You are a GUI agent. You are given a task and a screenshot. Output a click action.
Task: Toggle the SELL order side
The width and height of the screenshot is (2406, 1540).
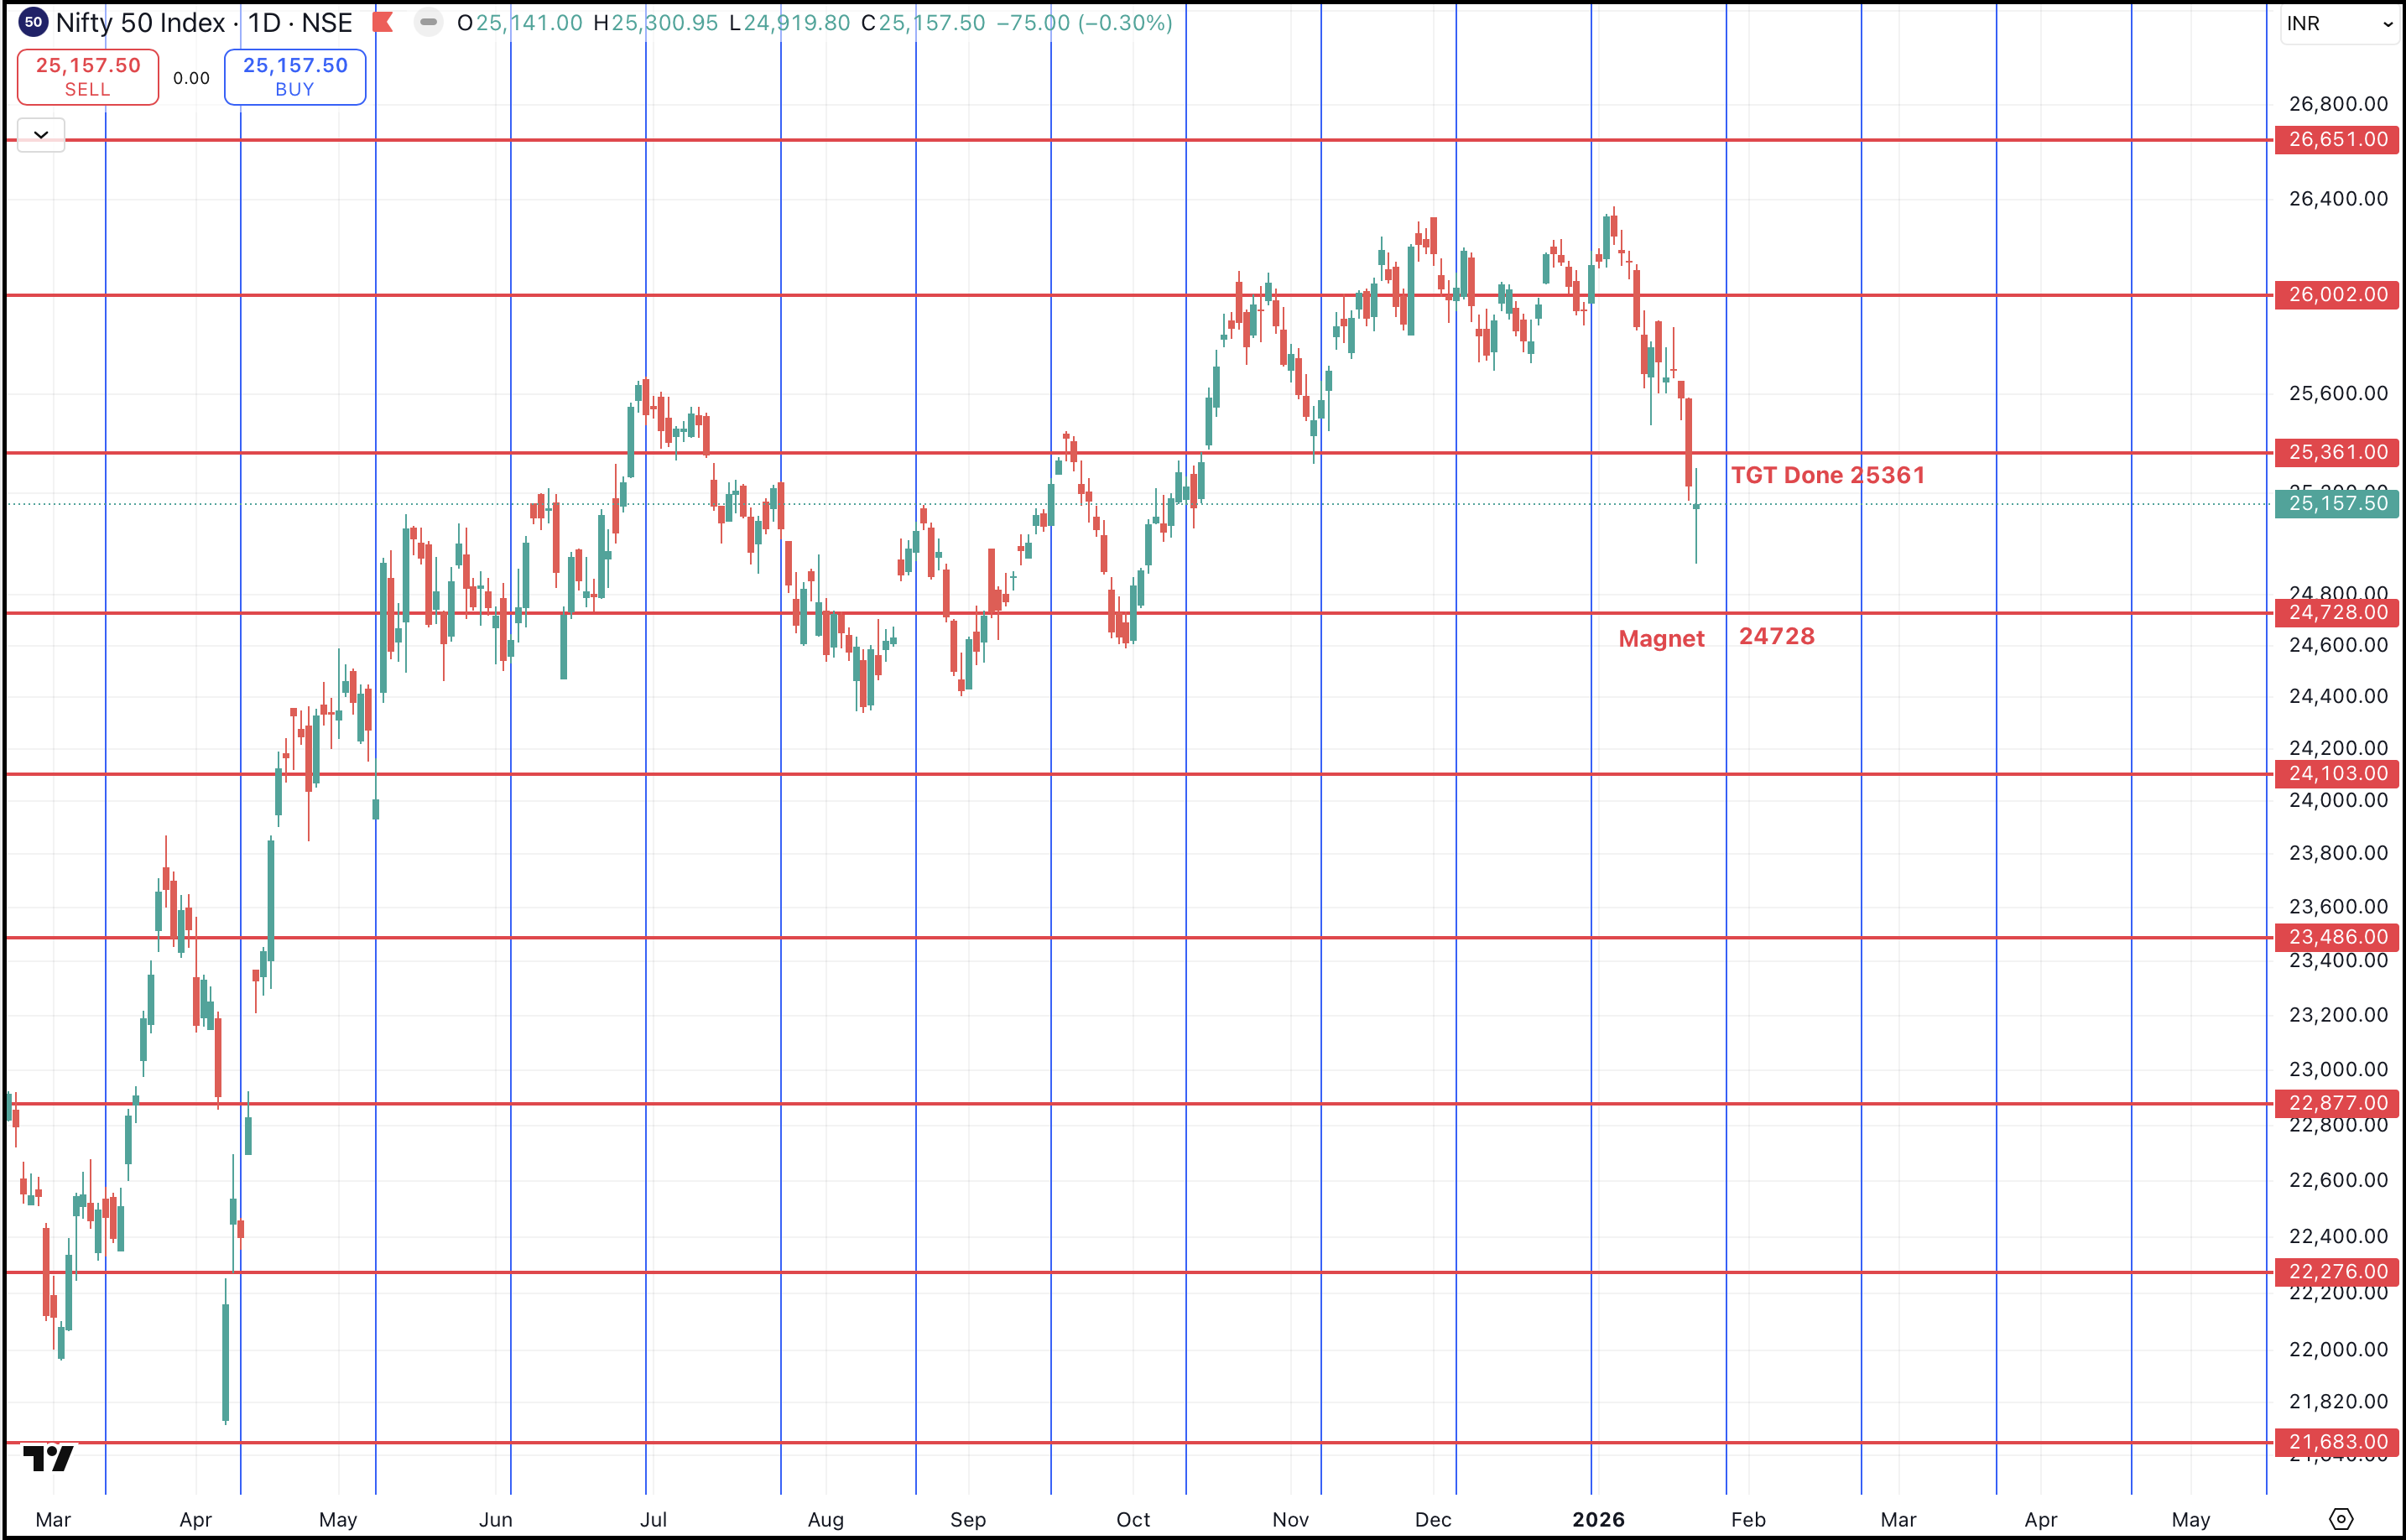(87, 76)
